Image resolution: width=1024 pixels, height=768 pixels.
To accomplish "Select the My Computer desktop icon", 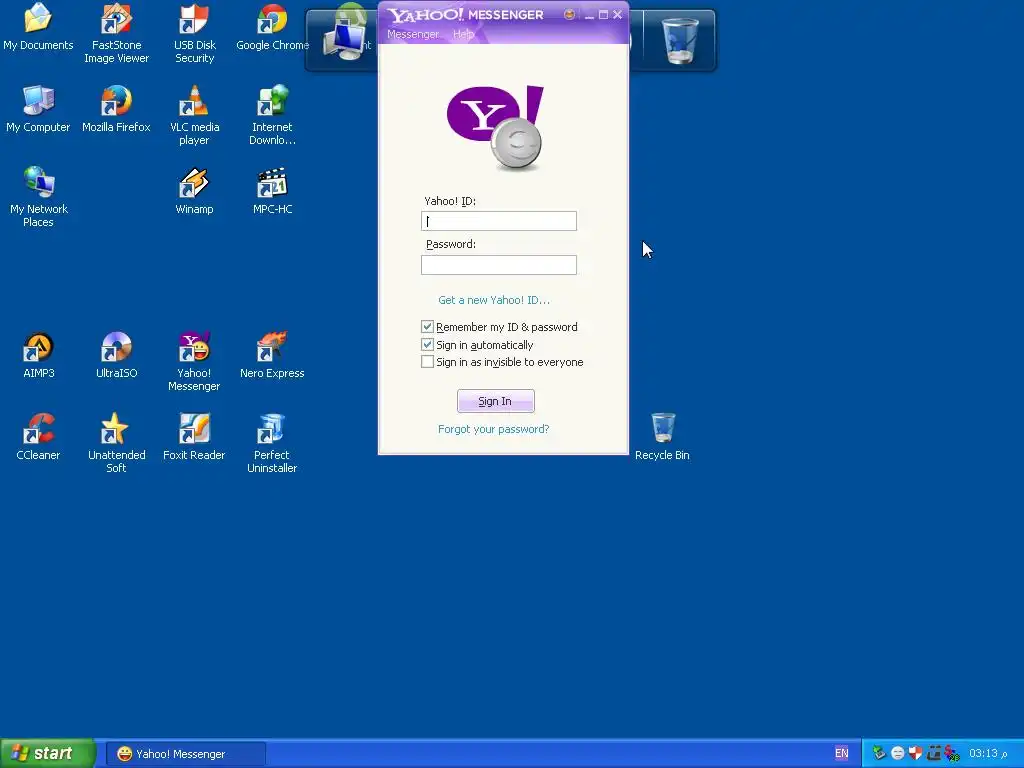I will point(38,109).
